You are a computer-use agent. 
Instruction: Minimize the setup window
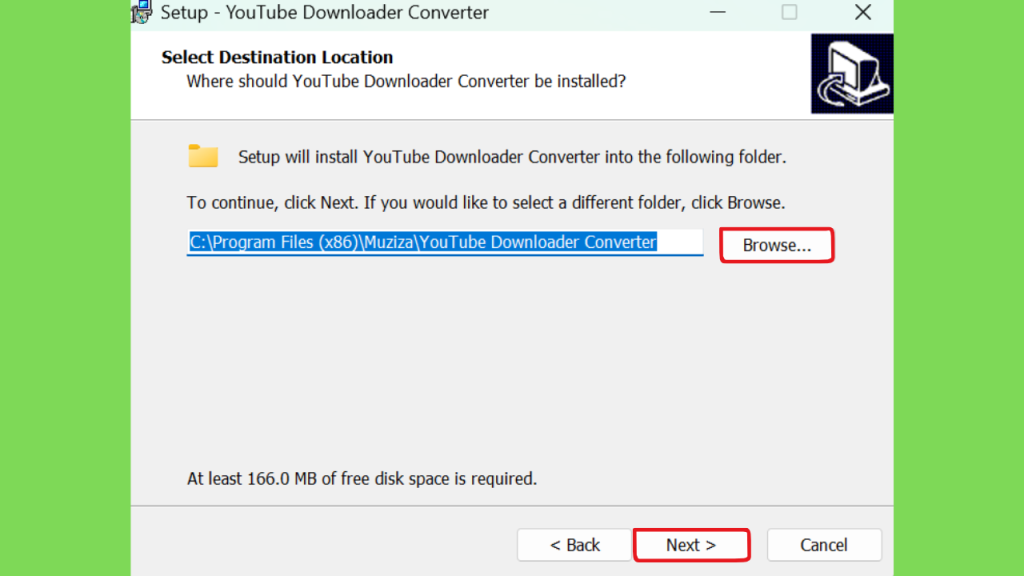point(718,12)
